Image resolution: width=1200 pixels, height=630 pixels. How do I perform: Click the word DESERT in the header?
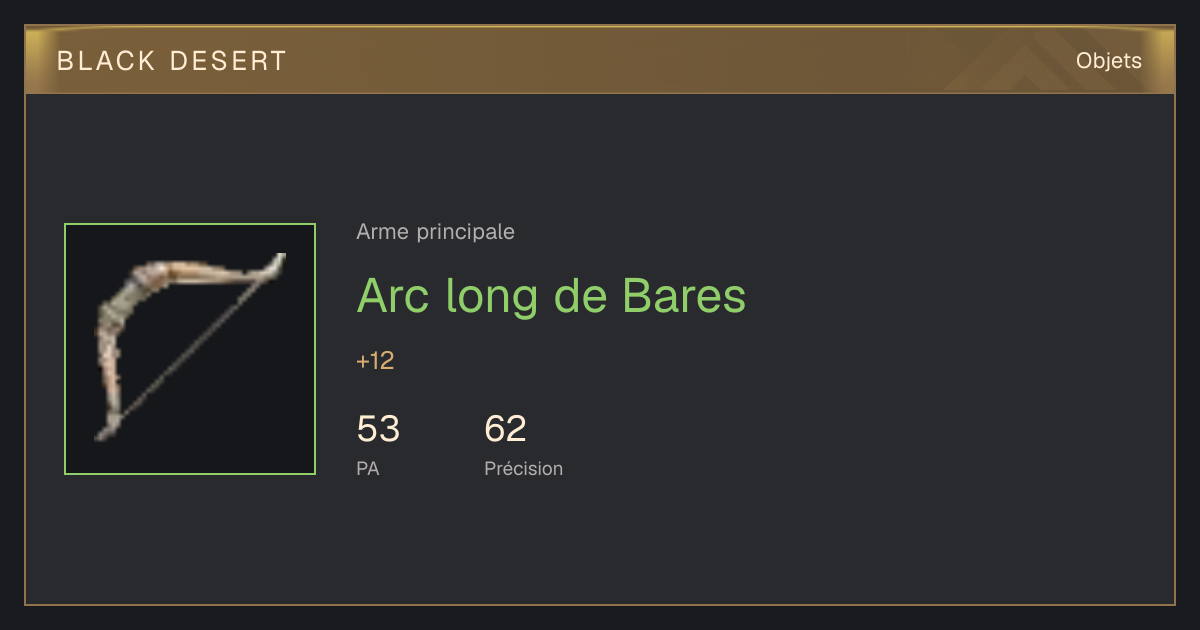[x=228, y=61]
